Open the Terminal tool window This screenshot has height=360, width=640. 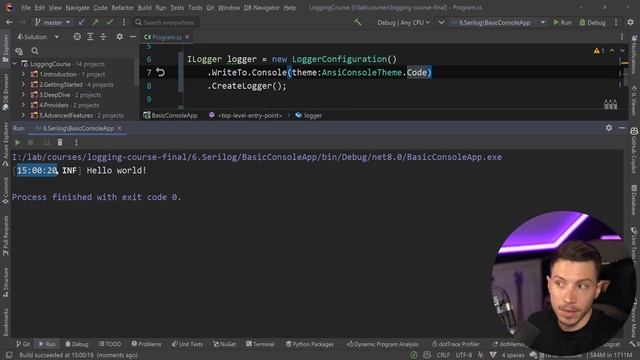click(x=260, y=344)
